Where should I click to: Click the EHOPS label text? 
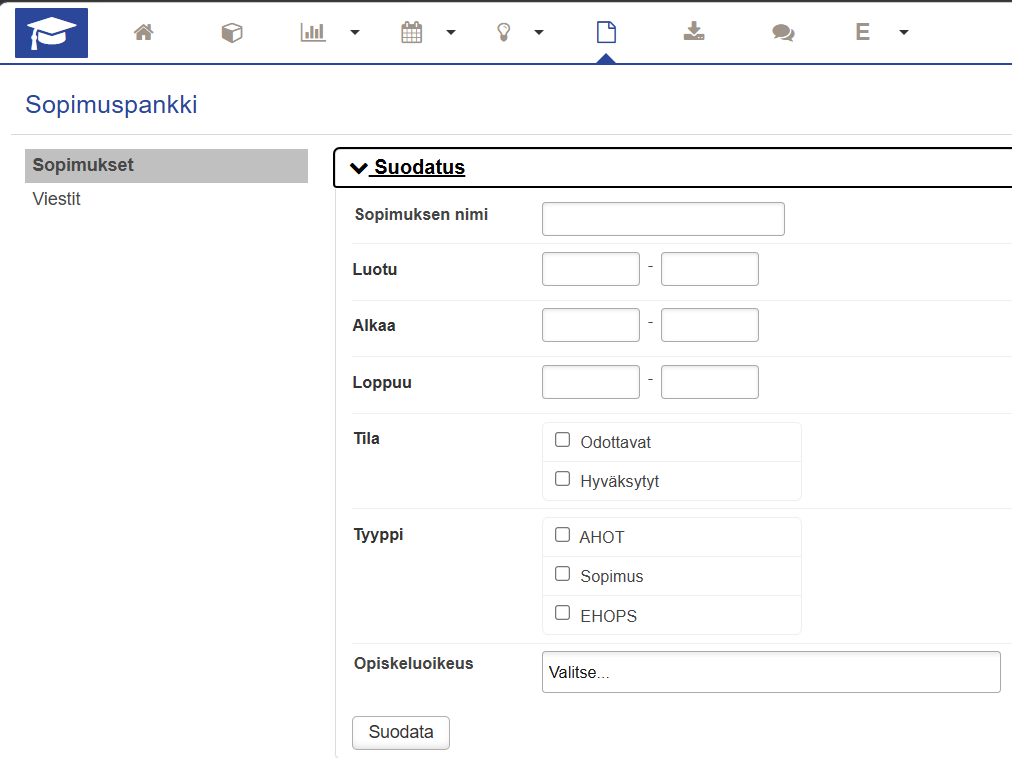(x=609, y=616)
